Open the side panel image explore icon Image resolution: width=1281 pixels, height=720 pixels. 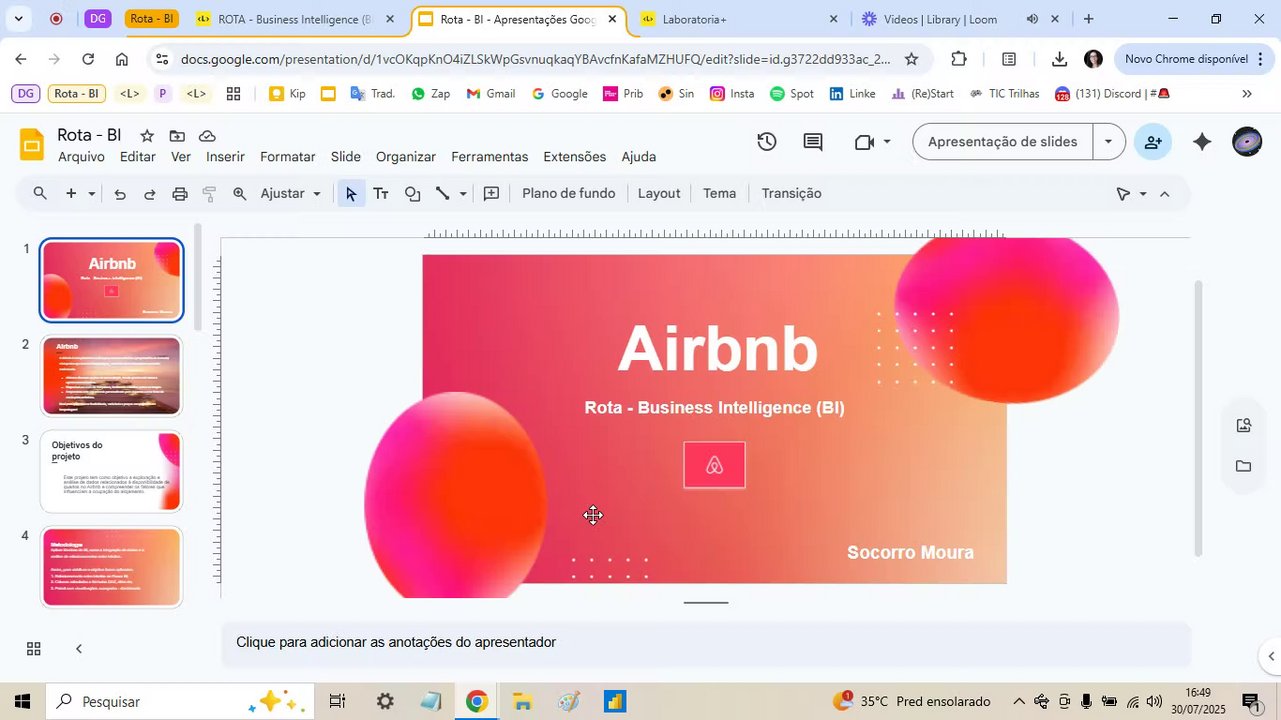(1243, 425)
